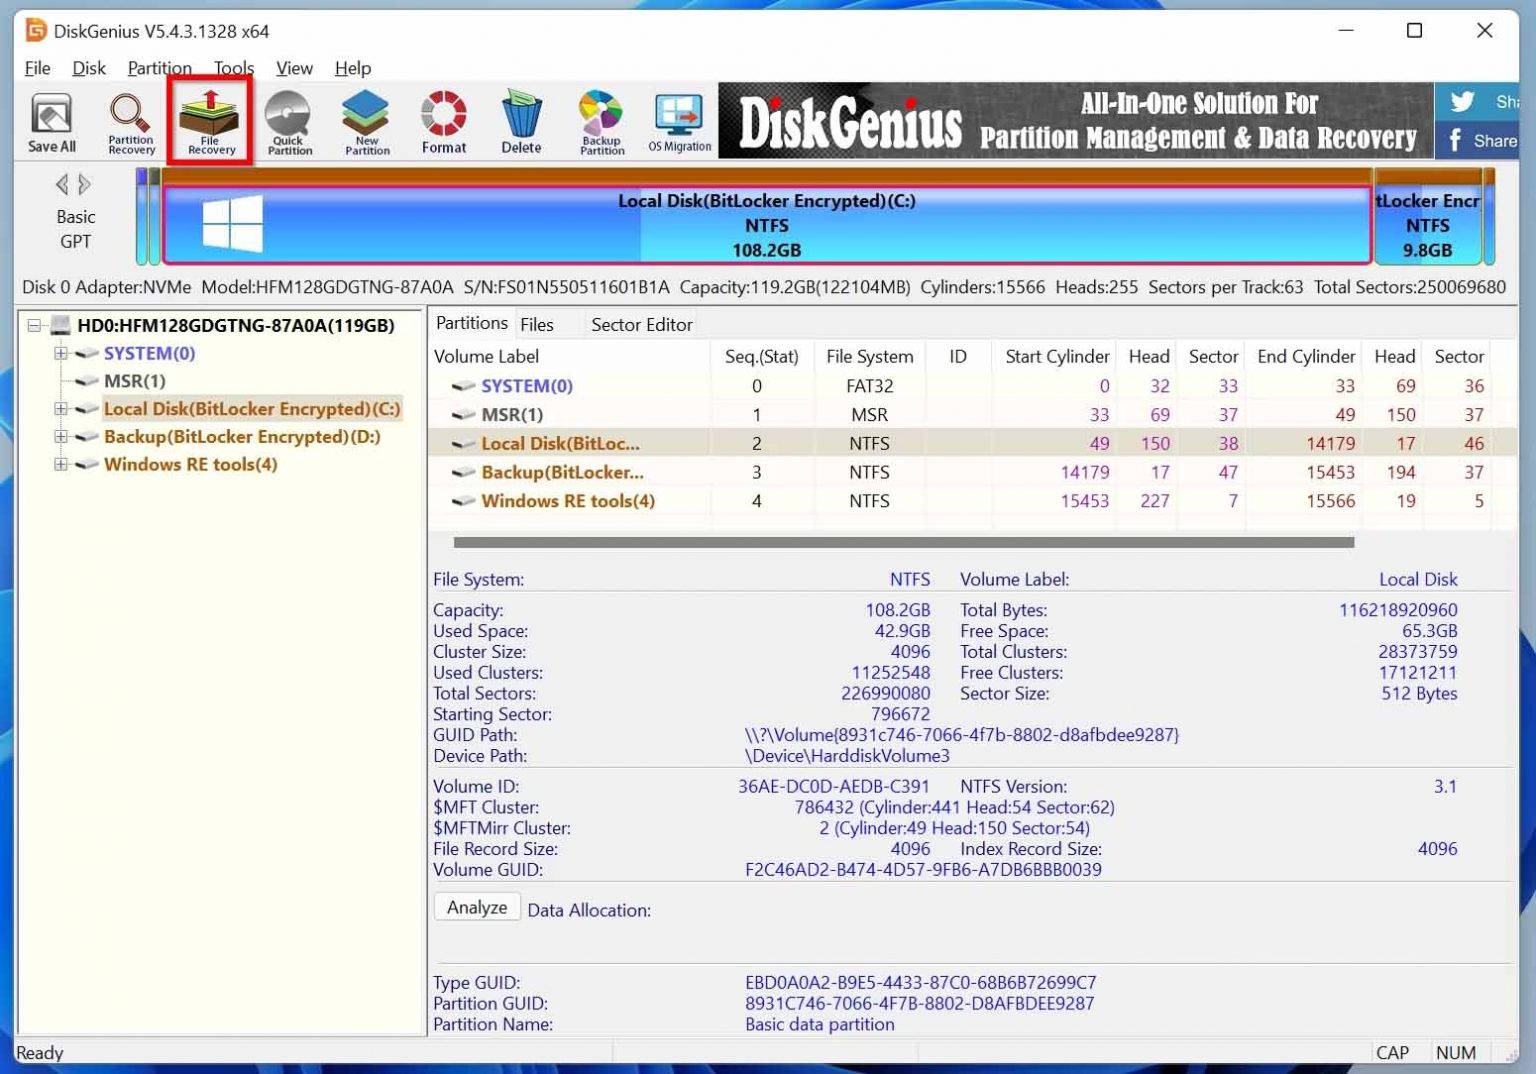The height and width of the screenshot is (1074, 1536).
Task: Open the File Recovery tool
Action: click(209, 120)
